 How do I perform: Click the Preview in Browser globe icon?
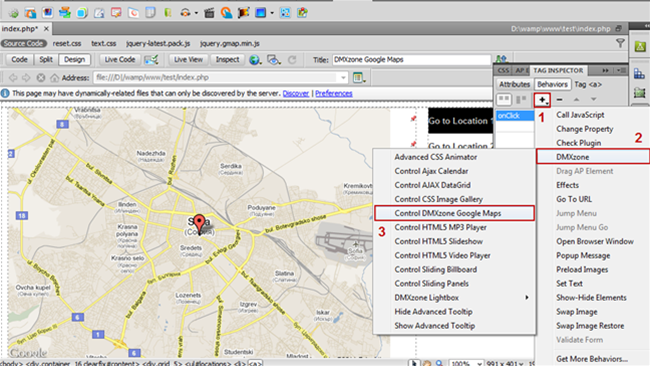[254, 60]
